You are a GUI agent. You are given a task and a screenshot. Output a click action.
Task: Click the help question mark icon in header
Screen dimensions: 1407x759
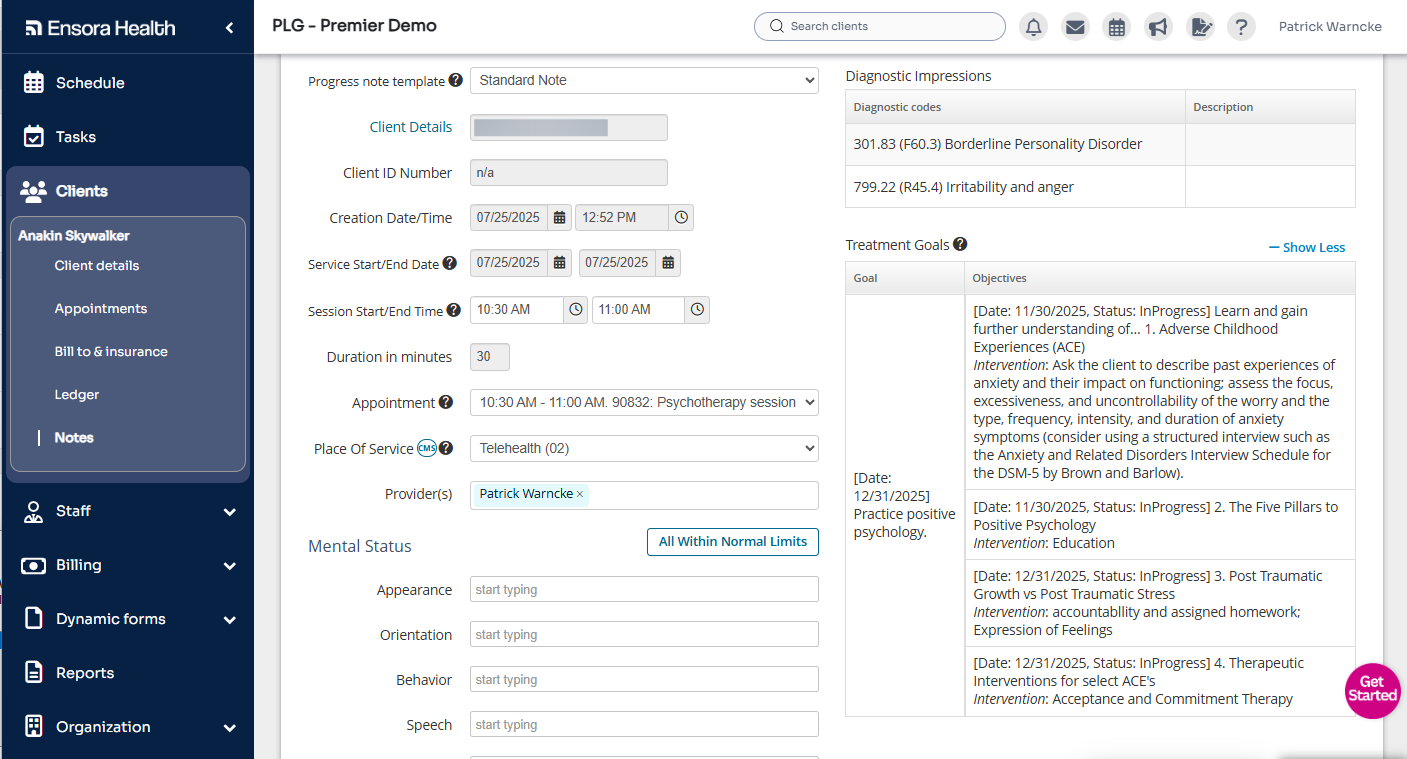tap(1241, 27)
